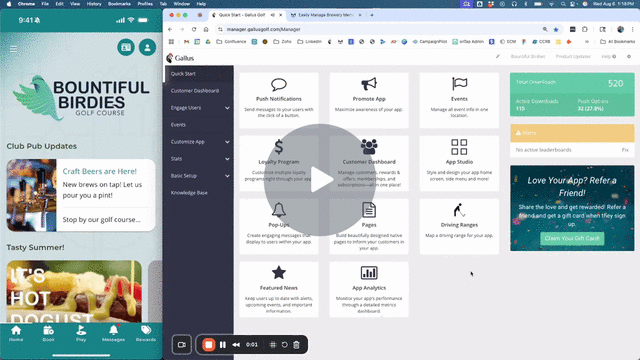Play the video with center play button
This screenshot has height=360, width=640.
pyautogui.click(x=320, y=180)
